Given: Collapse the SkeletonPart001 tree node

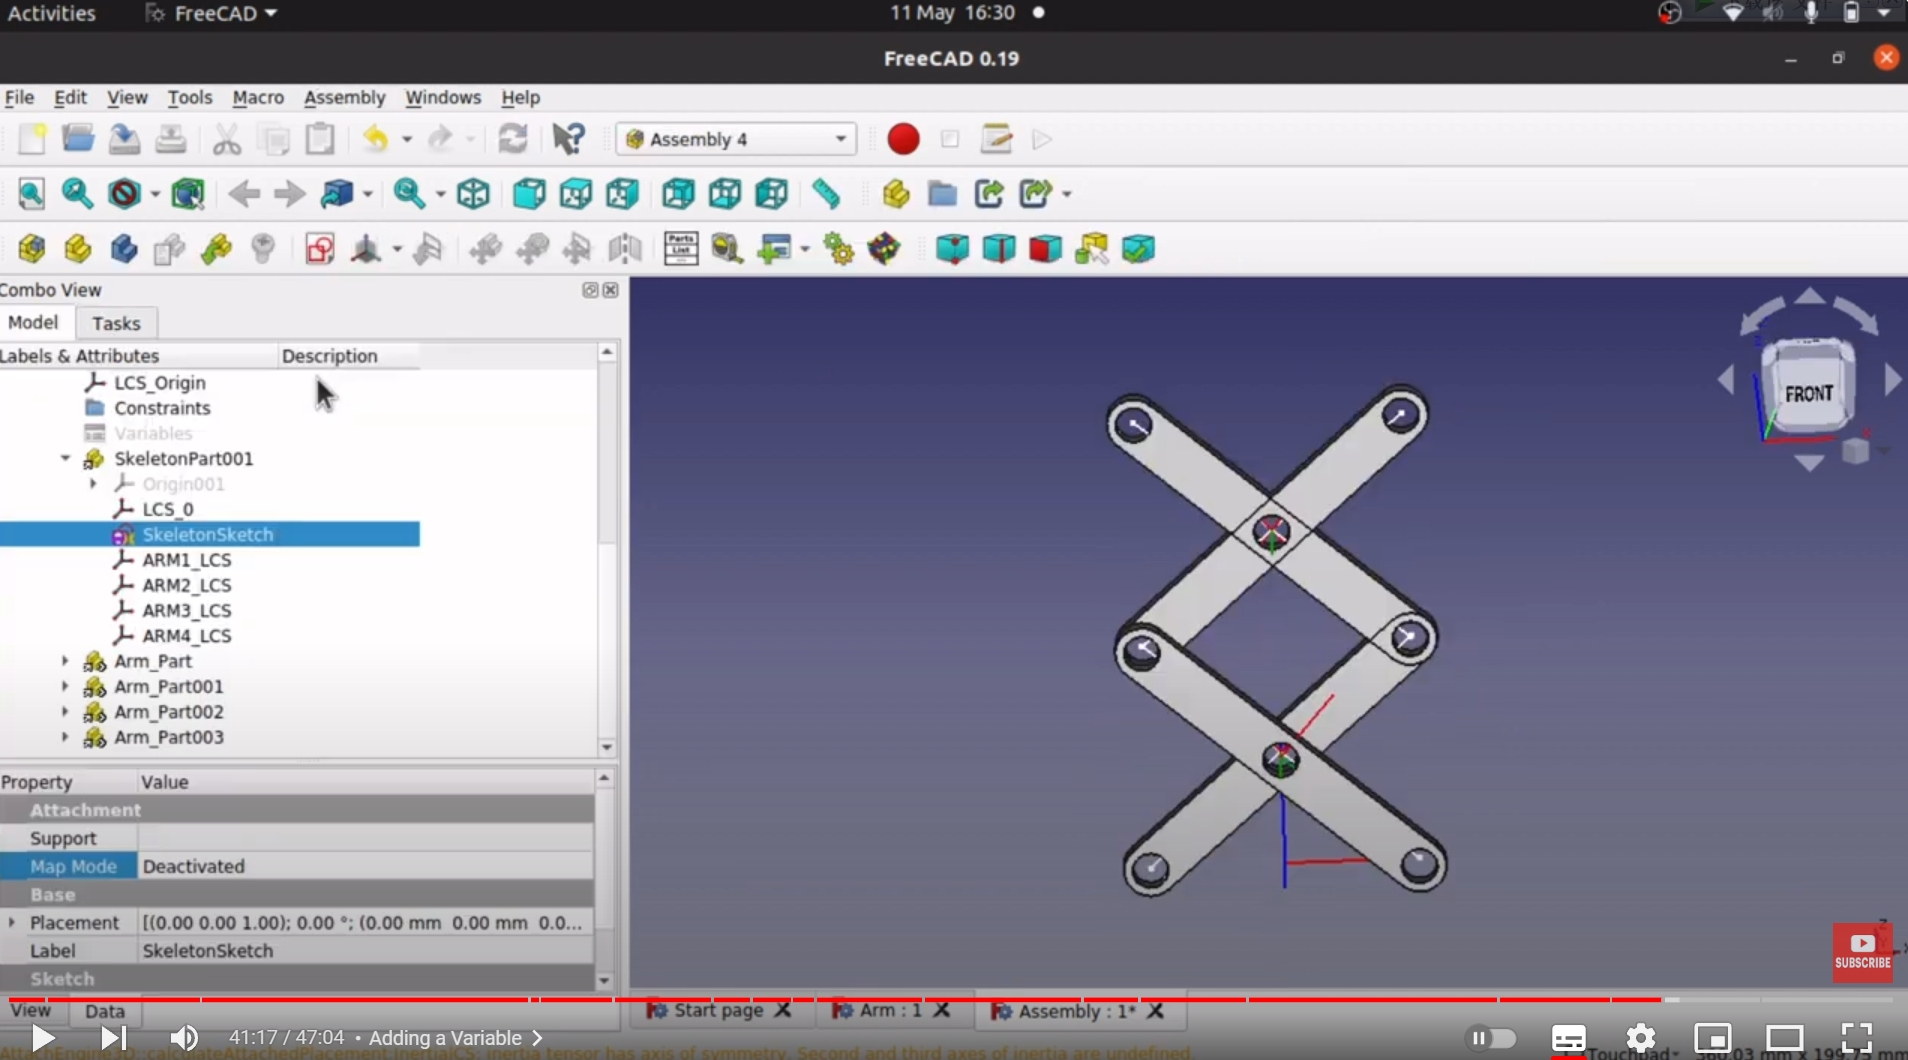Looking at the screenshot, I should point(65,458).
